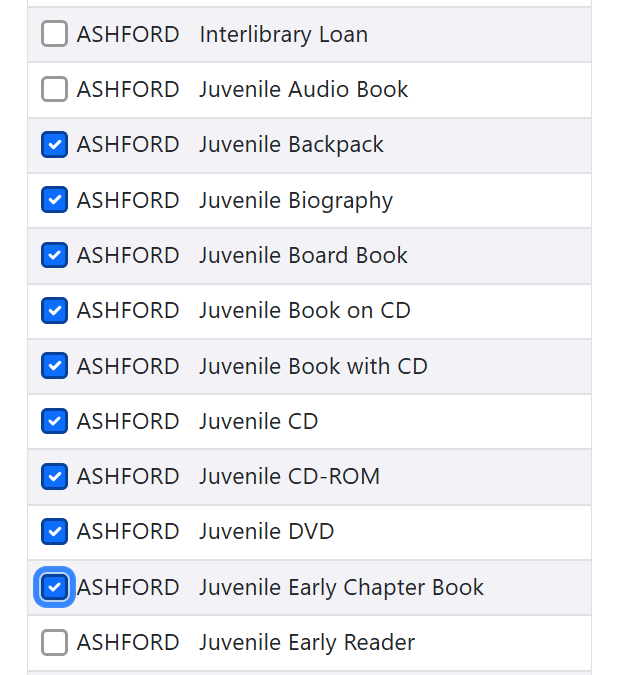Uncheck the Juvenile DVD checkbox
Screen dimensions: 625x675
(54, 531)
